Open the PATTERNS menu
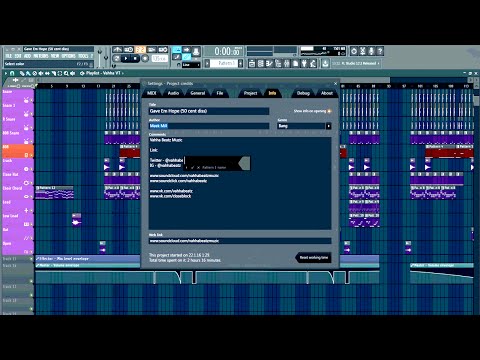Viewport: 480px width, 360px height. click(41, 56)
